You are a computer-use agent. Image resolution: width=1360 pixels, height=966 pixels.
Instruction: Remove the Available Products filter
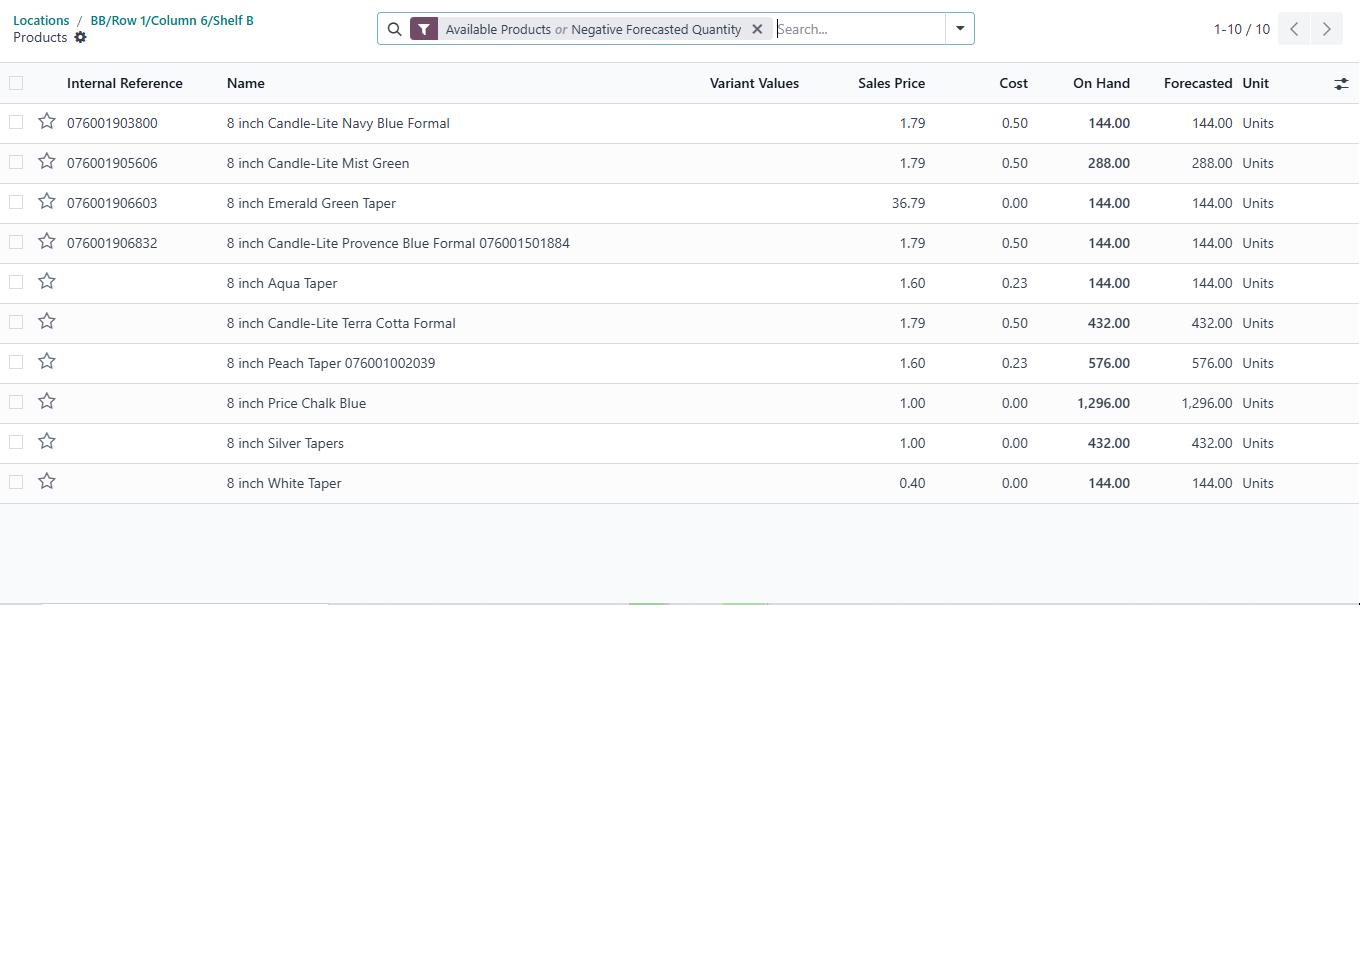click(x=757, y=29)
